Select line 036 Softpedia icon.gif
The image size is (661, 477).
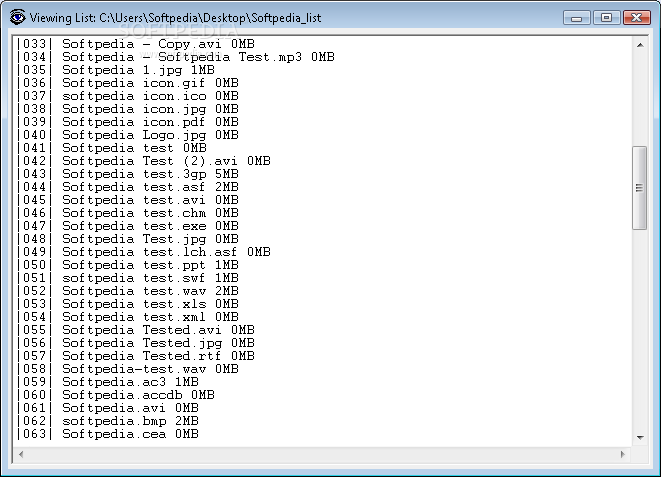tap(128, 83)
